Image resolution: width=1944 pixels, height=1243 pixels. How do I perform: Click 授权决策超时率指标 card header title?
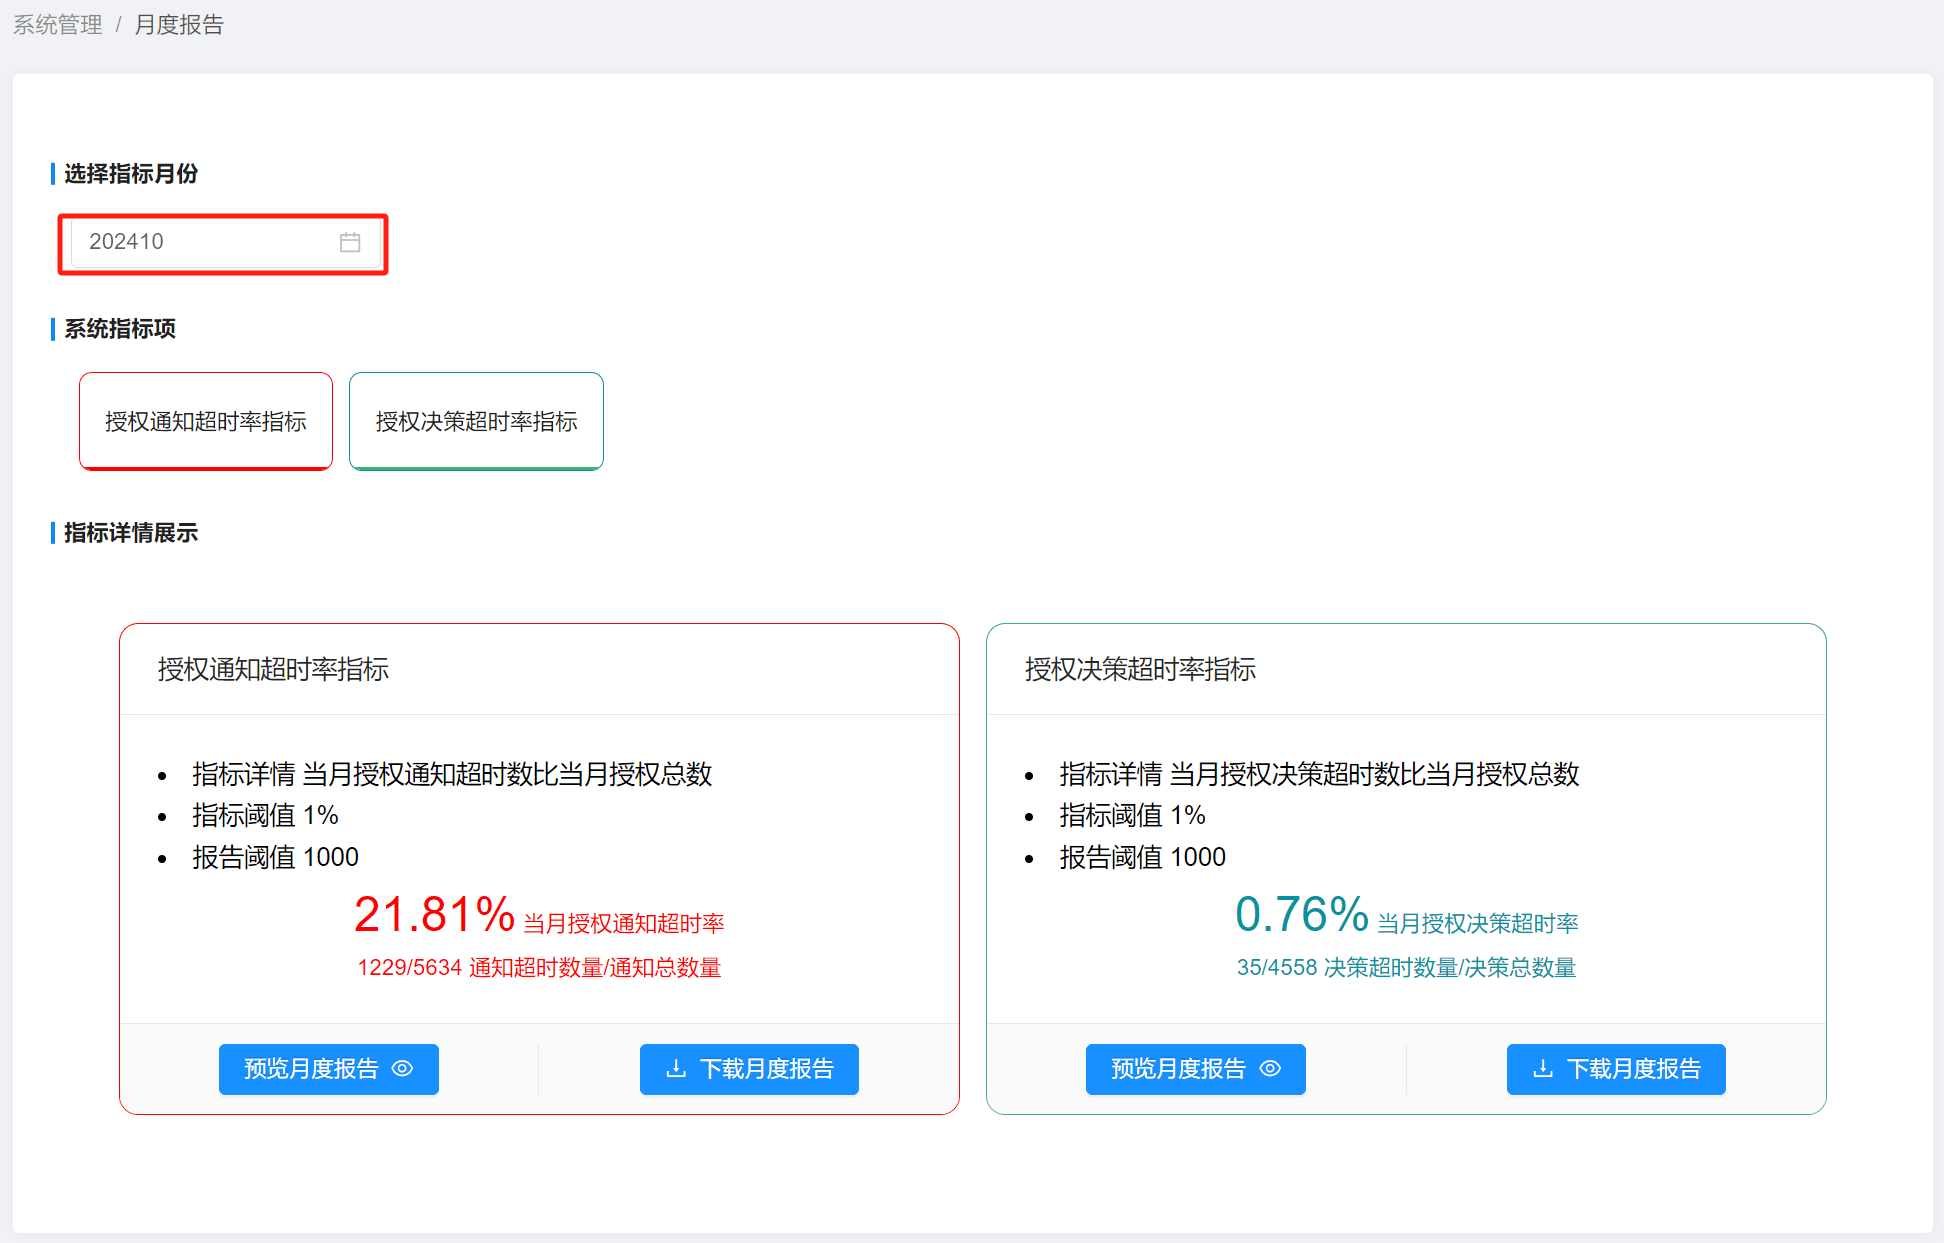pos(1140,669)
